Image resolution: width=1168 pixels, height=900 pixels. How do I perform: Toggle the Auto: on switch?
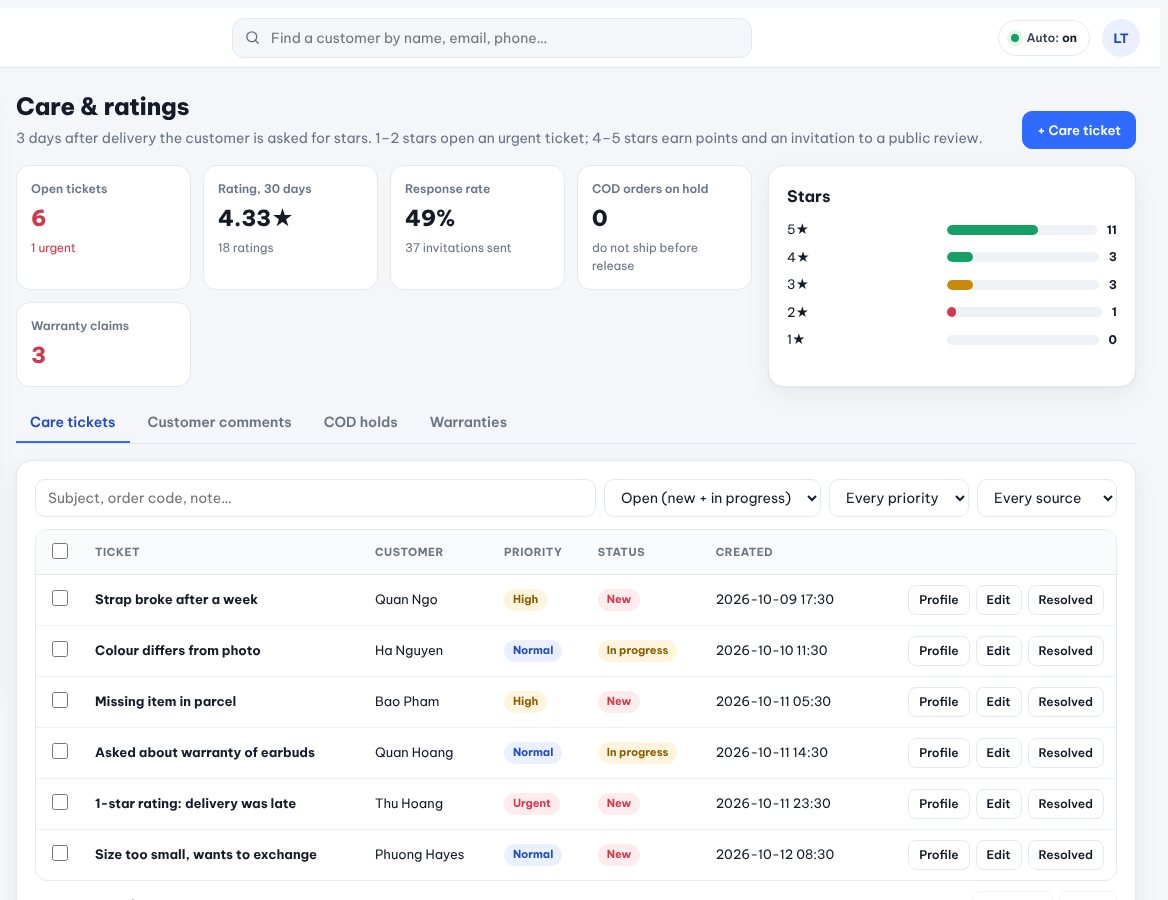point(1043,38)
